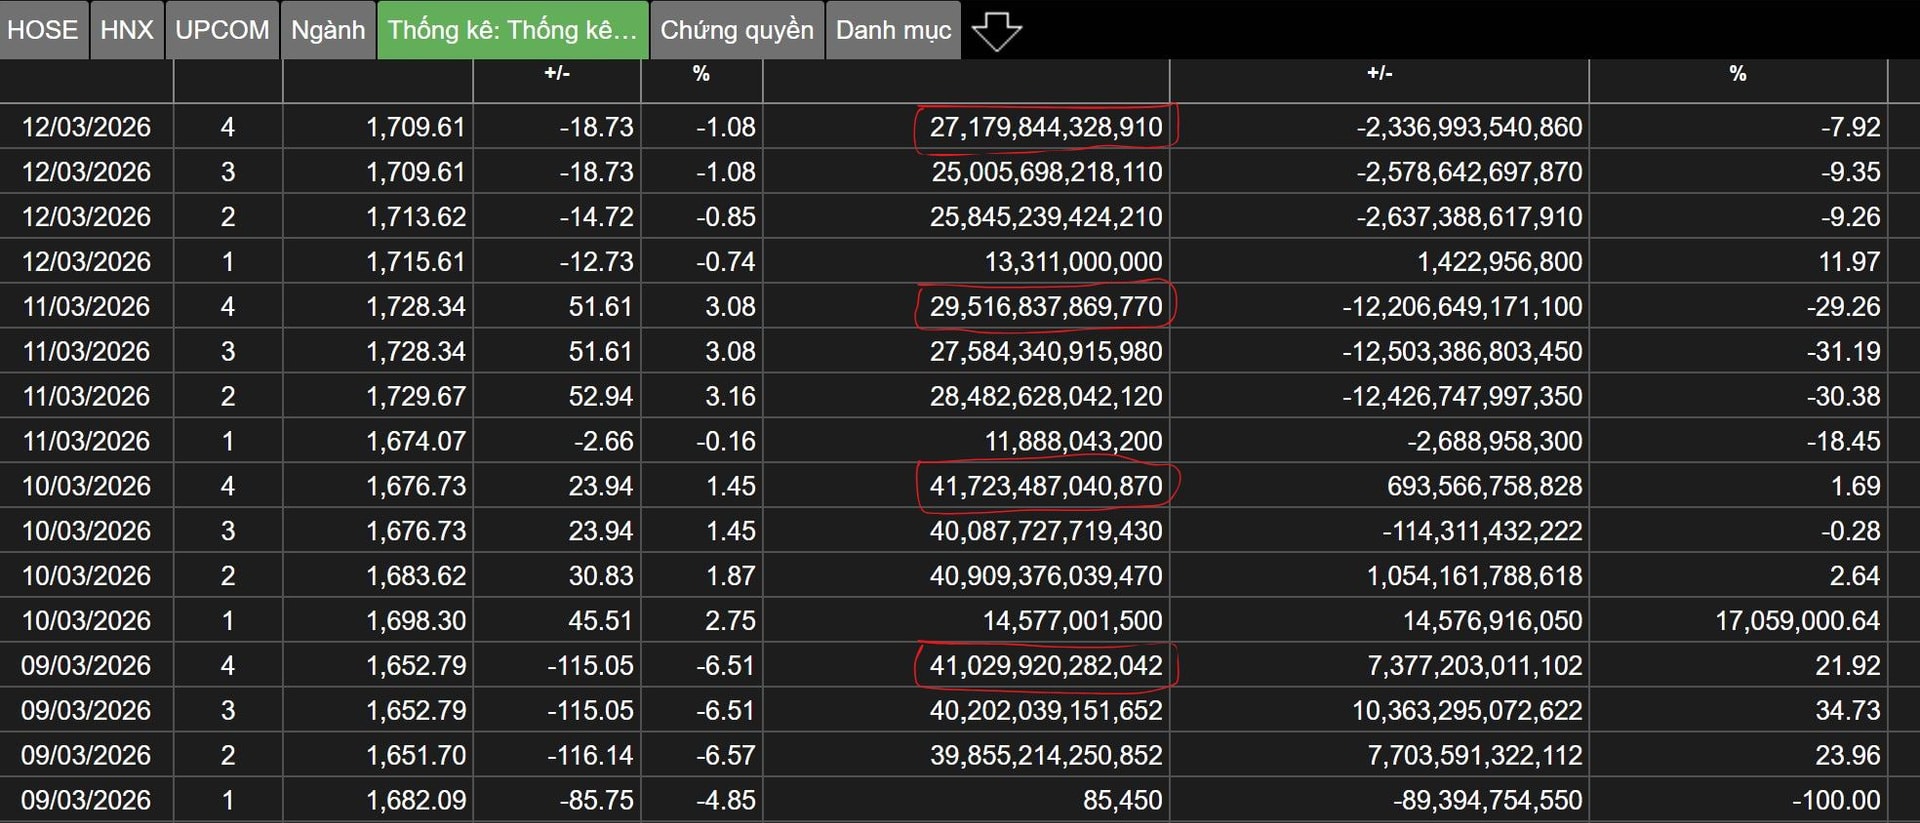The width and height of the screenshot is (1920, 823).
Task: Select the index value 1,674.07
Action: coord(415,441)
